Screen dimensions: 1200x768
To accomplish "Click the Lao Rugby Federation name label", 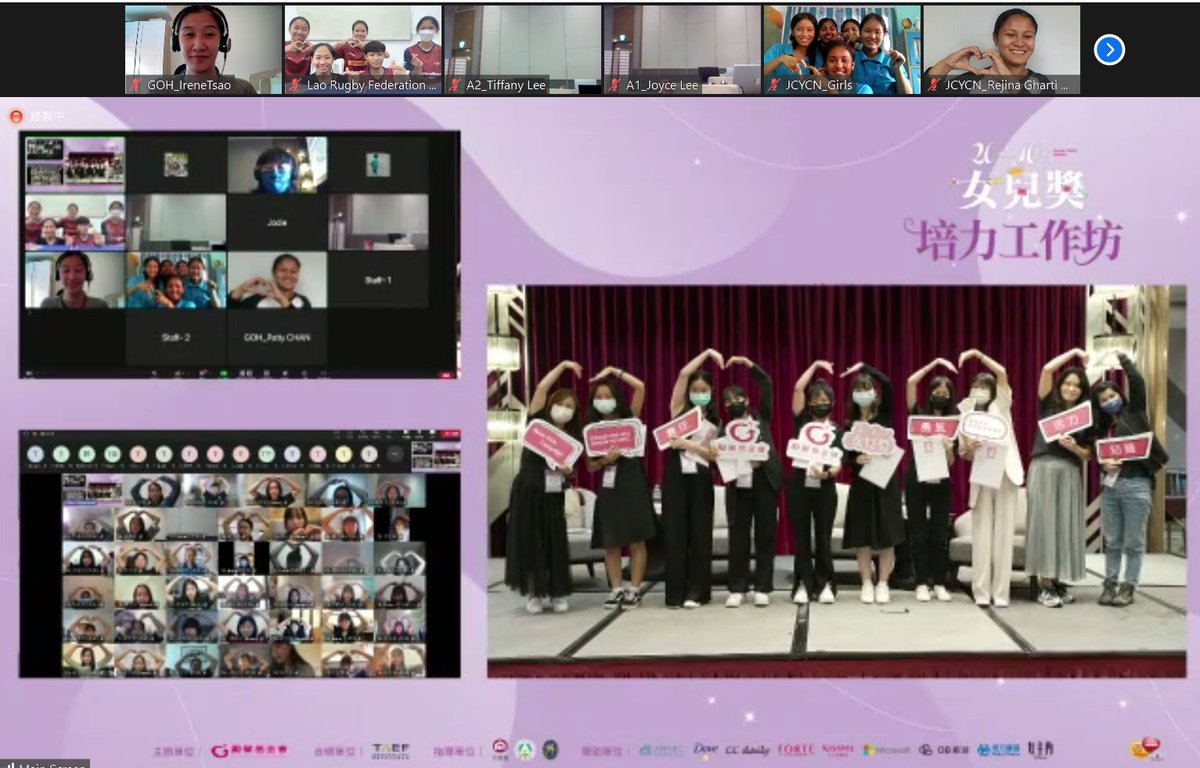I will [372, 85].
